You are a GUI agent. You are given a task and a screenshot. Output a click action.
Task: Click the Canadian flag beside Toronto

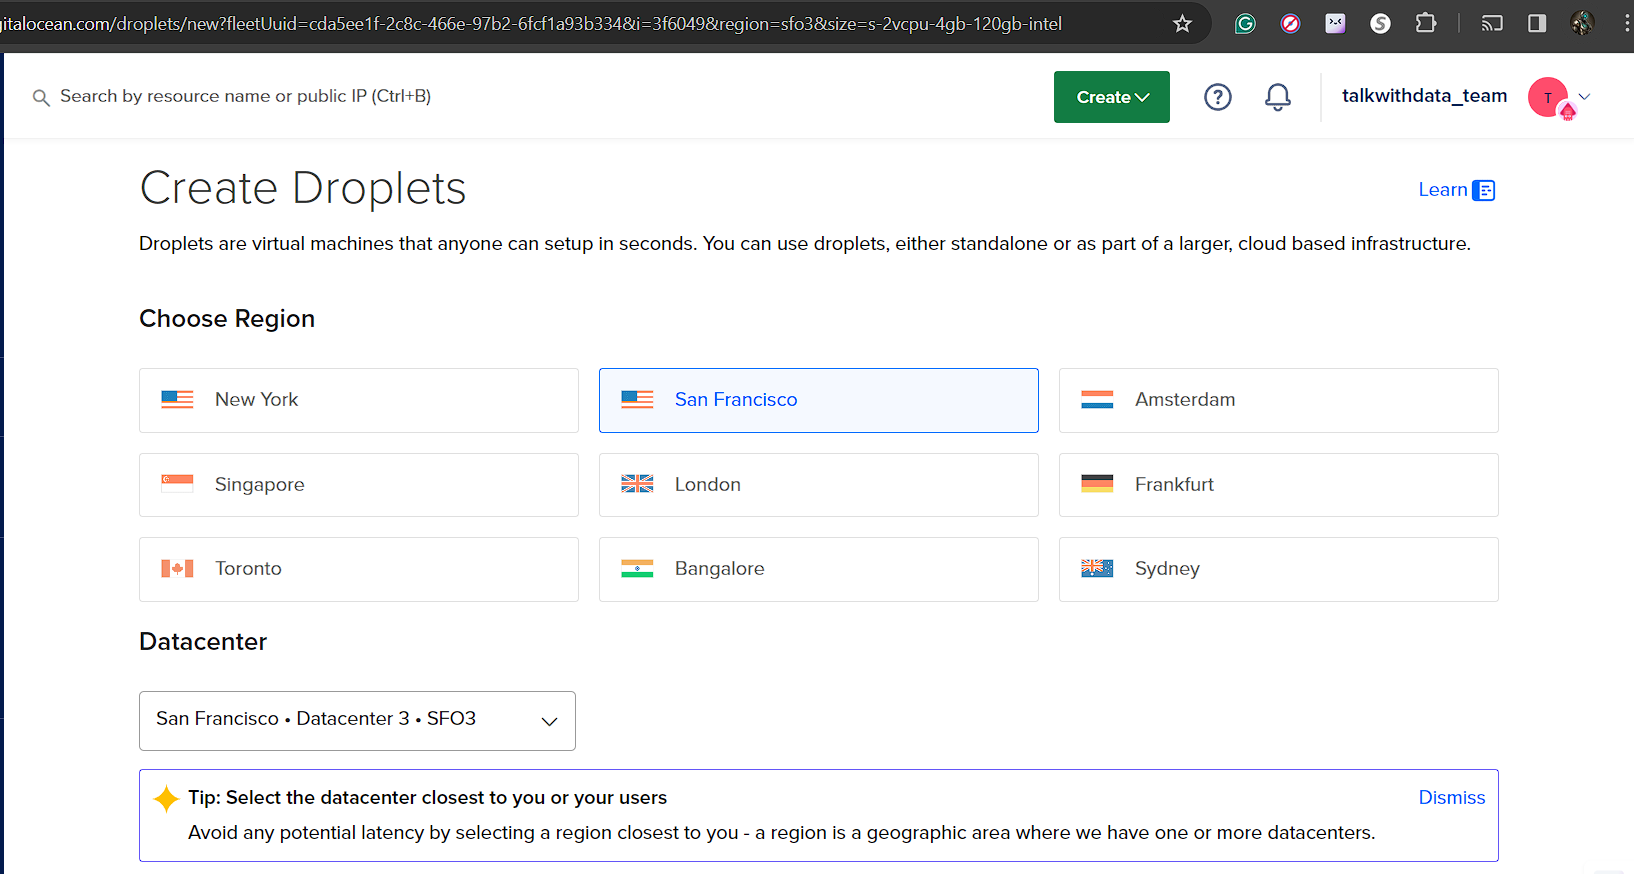pos(177,569)
